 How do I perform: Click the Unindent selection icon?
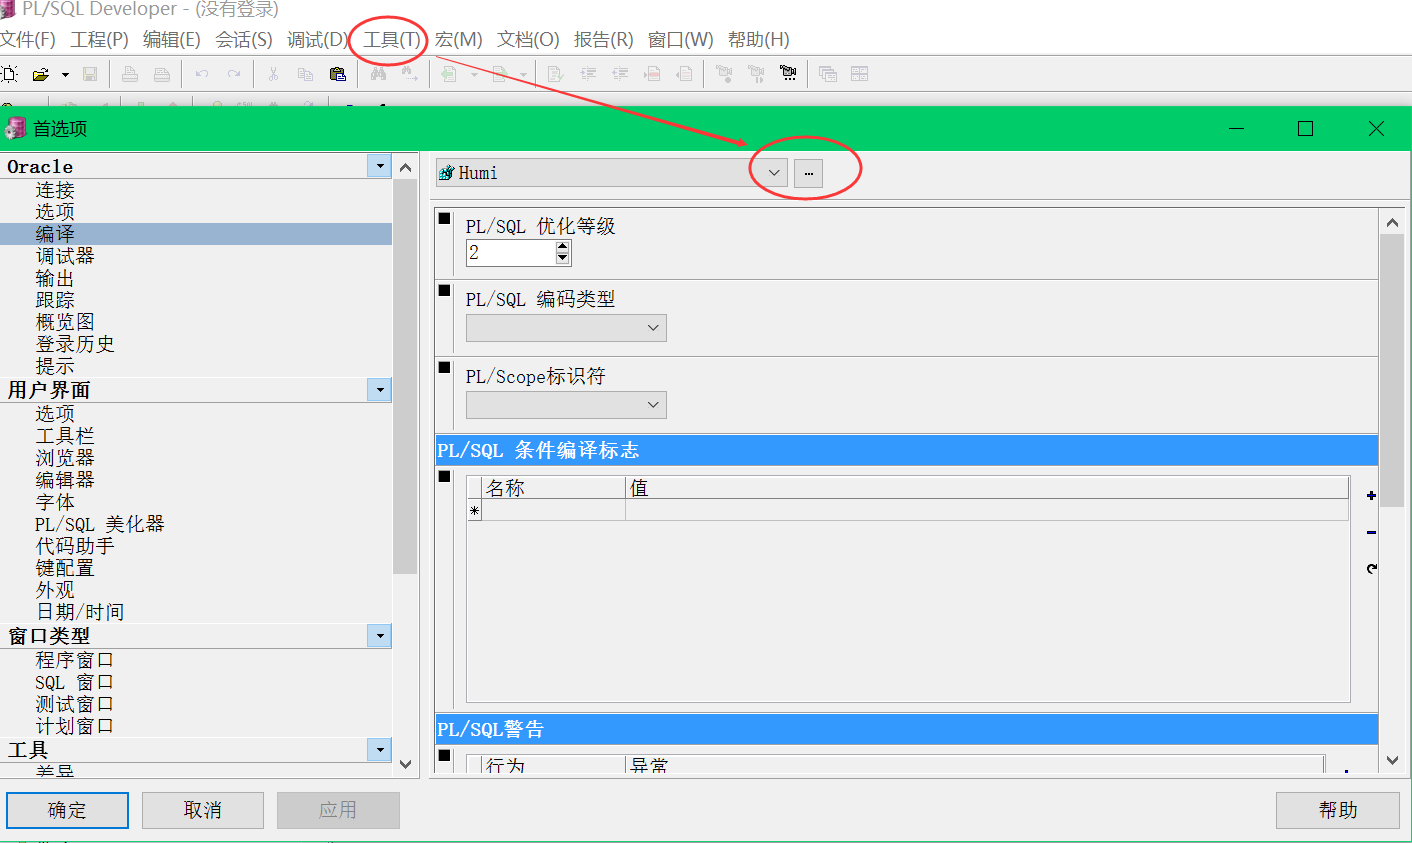tap(620, 74)
